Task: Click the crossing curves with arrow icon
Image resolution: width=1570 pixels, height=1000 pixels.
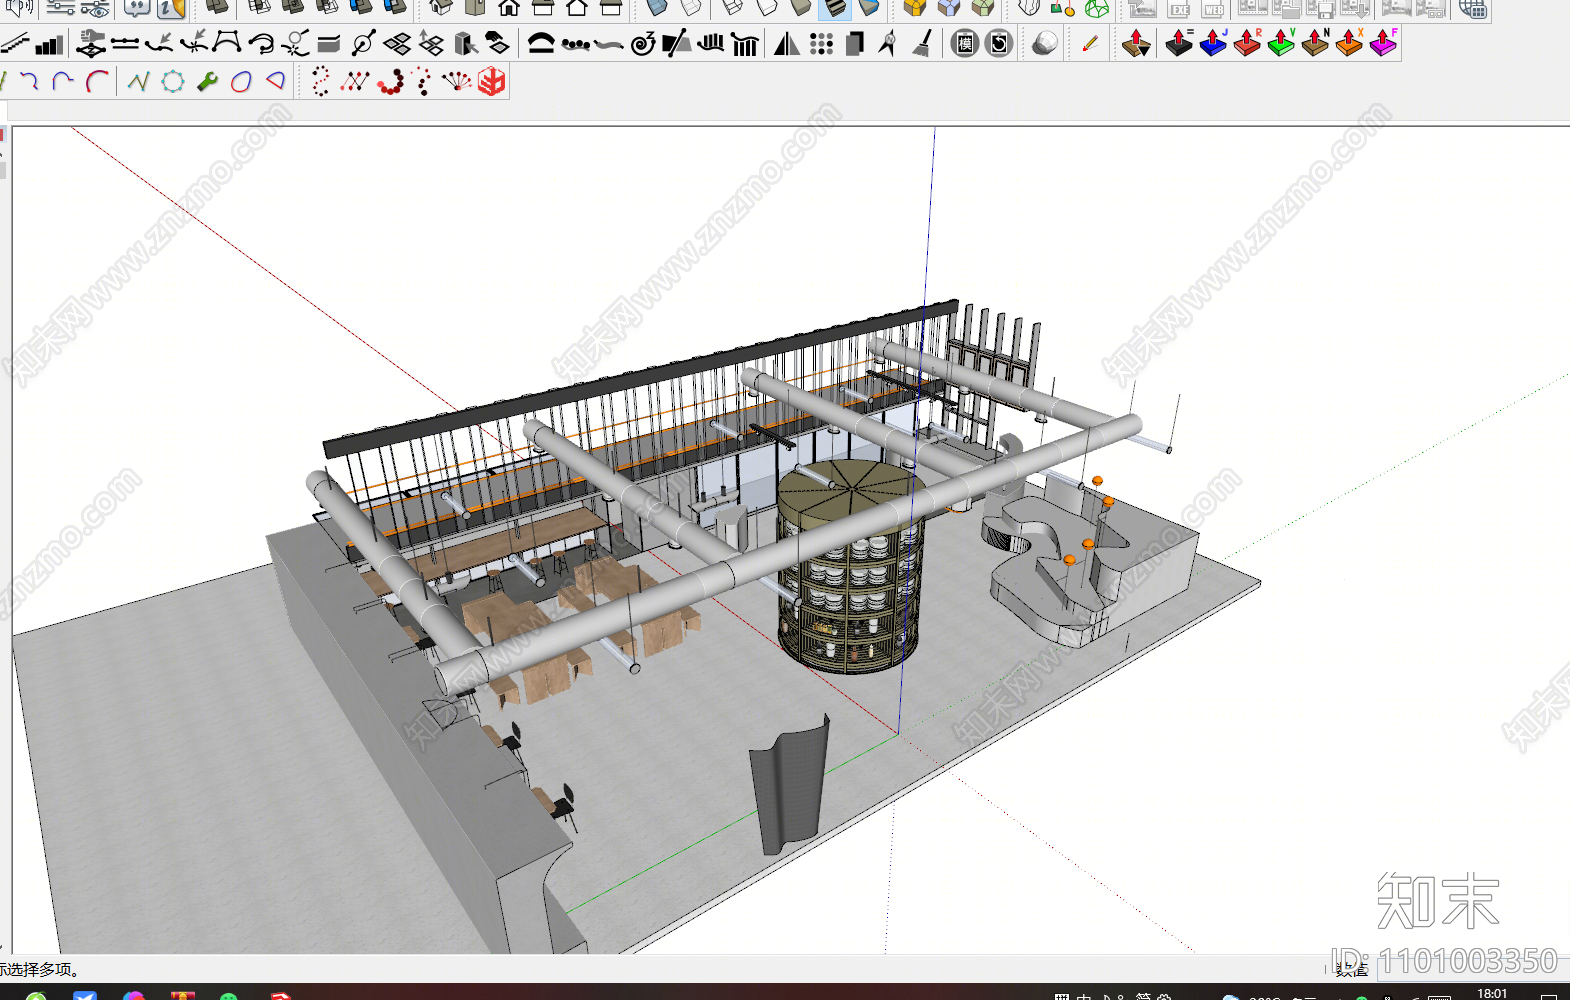Action: point(193,43)
